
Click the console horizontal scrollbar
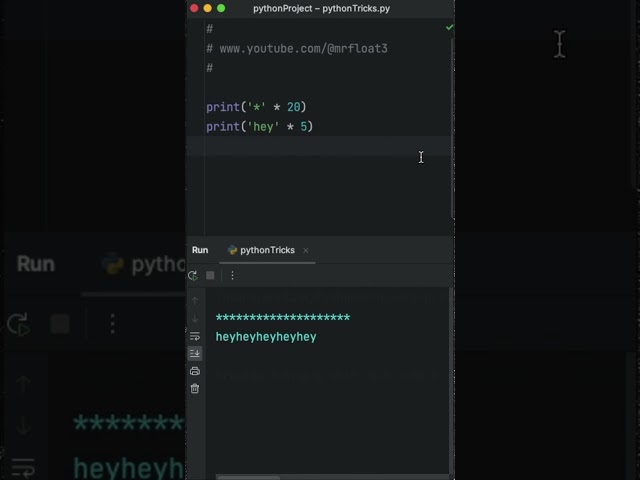click(x=248, y=477)
